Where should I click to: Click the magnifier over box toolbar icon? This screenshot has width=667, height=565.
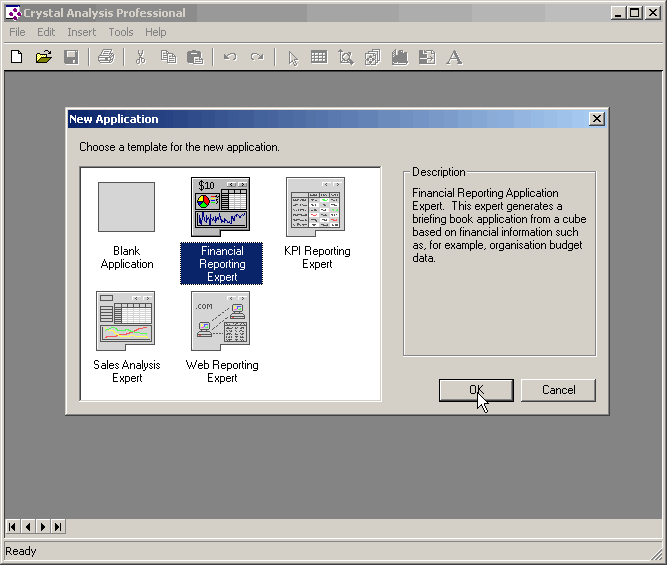point(346,57)
